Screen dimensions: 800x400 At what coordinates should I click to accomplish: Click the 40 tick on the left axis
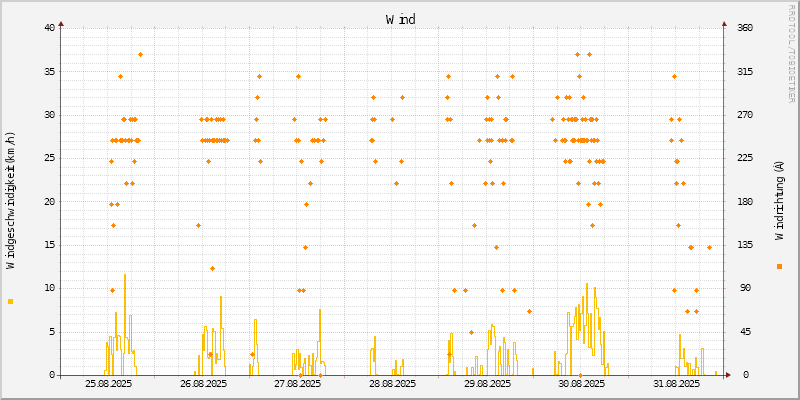click(x=49, y=28)
